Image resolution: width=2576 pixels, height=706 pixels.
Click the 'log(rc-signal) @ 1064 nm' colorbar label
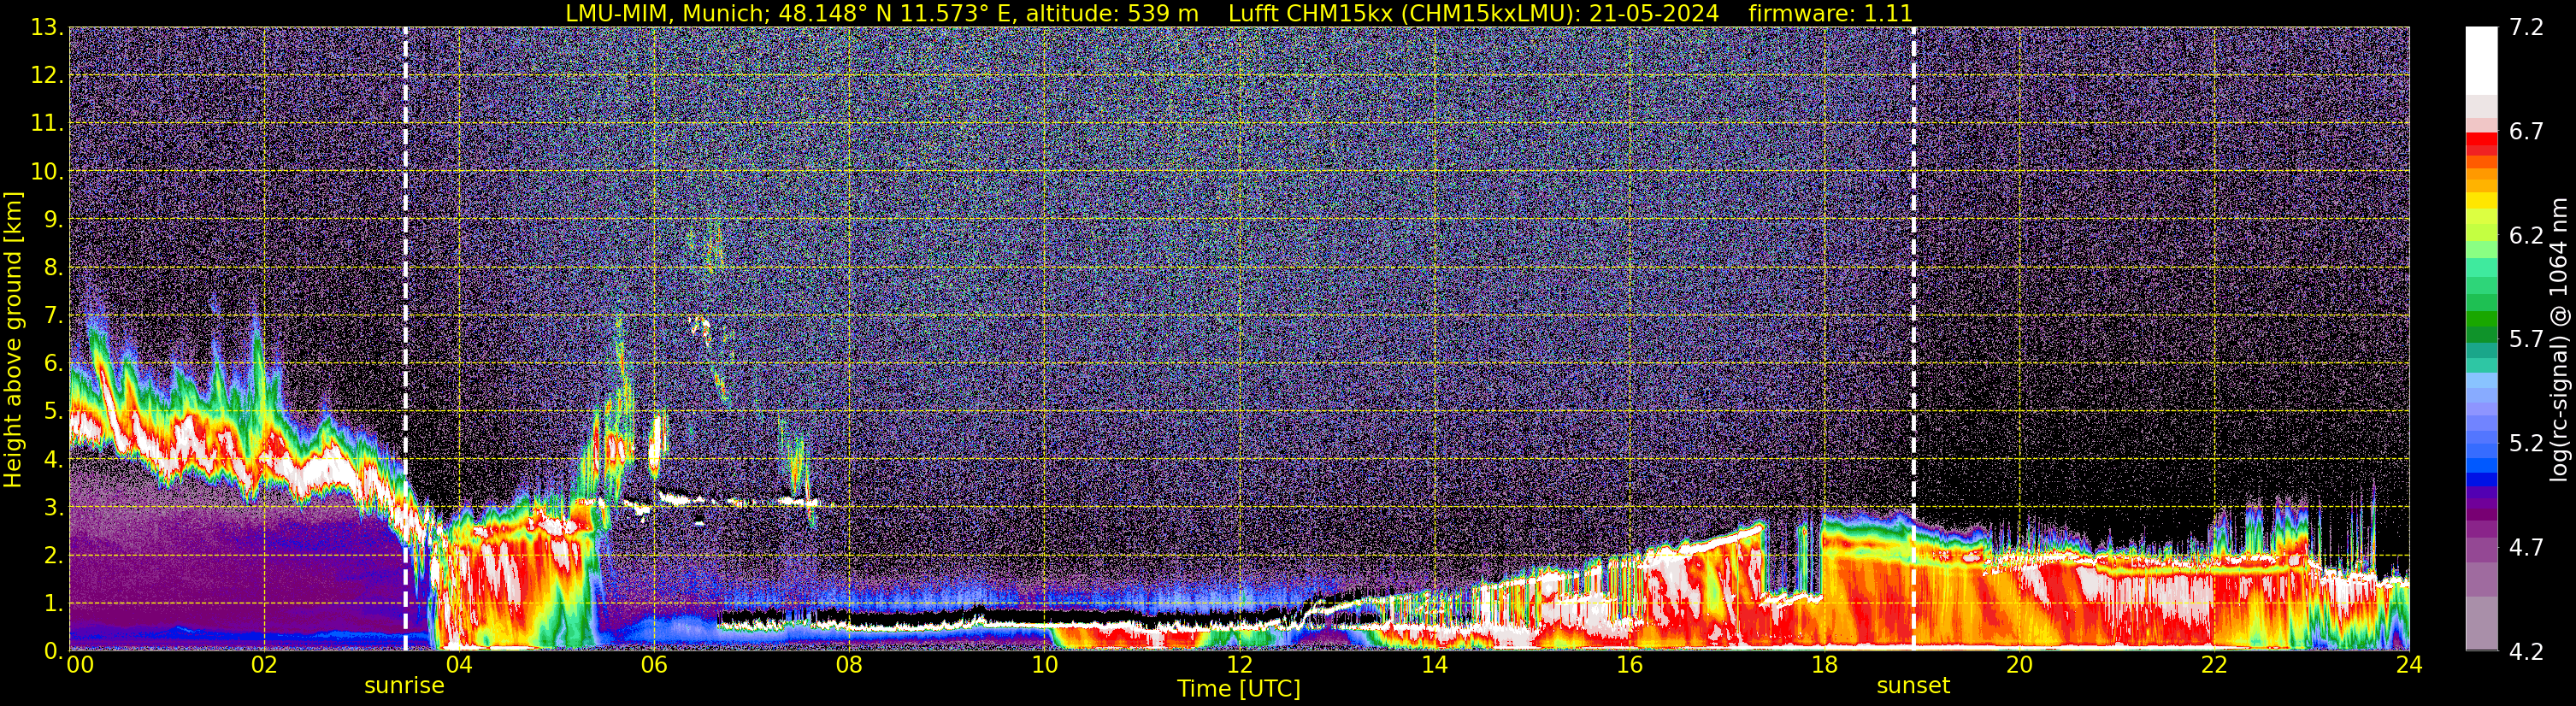coord(2558,339)
